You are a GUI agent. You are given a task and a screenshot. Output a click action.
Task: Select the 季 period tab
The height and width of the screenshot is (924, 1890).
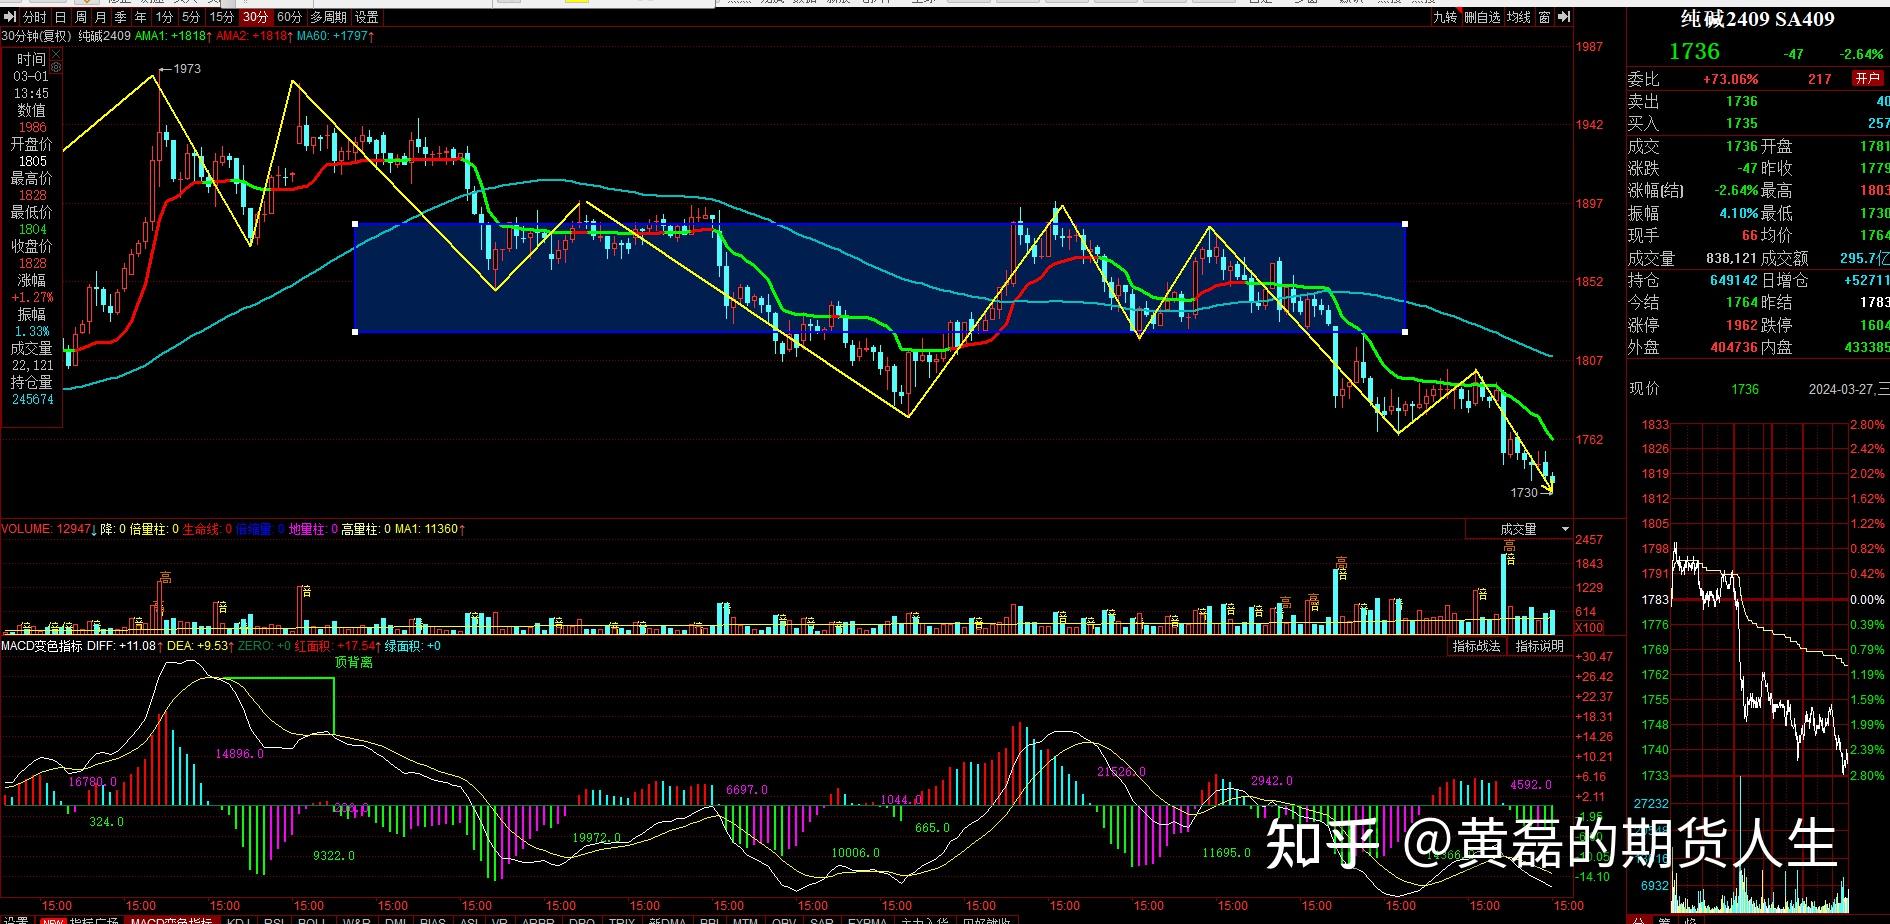click(x=121, y=17)
